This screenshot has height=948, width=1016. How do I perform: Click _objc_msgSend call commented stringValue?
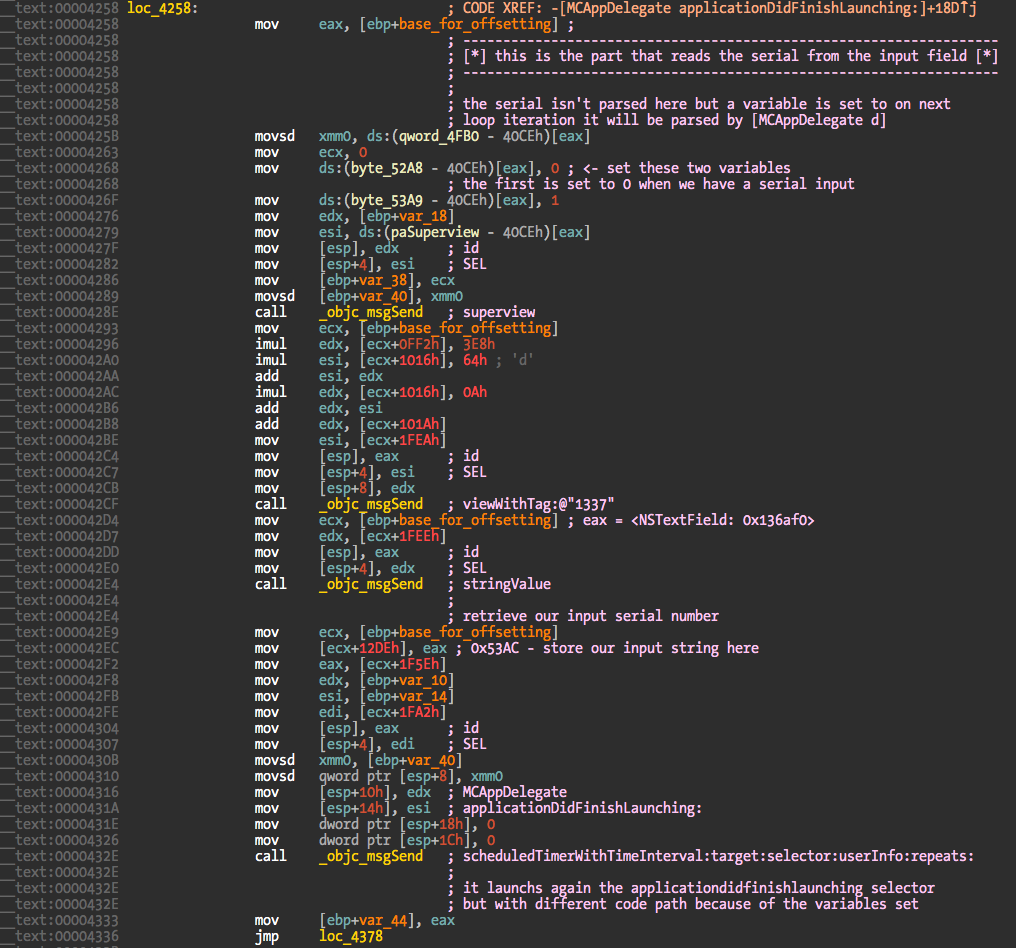tap(370, 584)
